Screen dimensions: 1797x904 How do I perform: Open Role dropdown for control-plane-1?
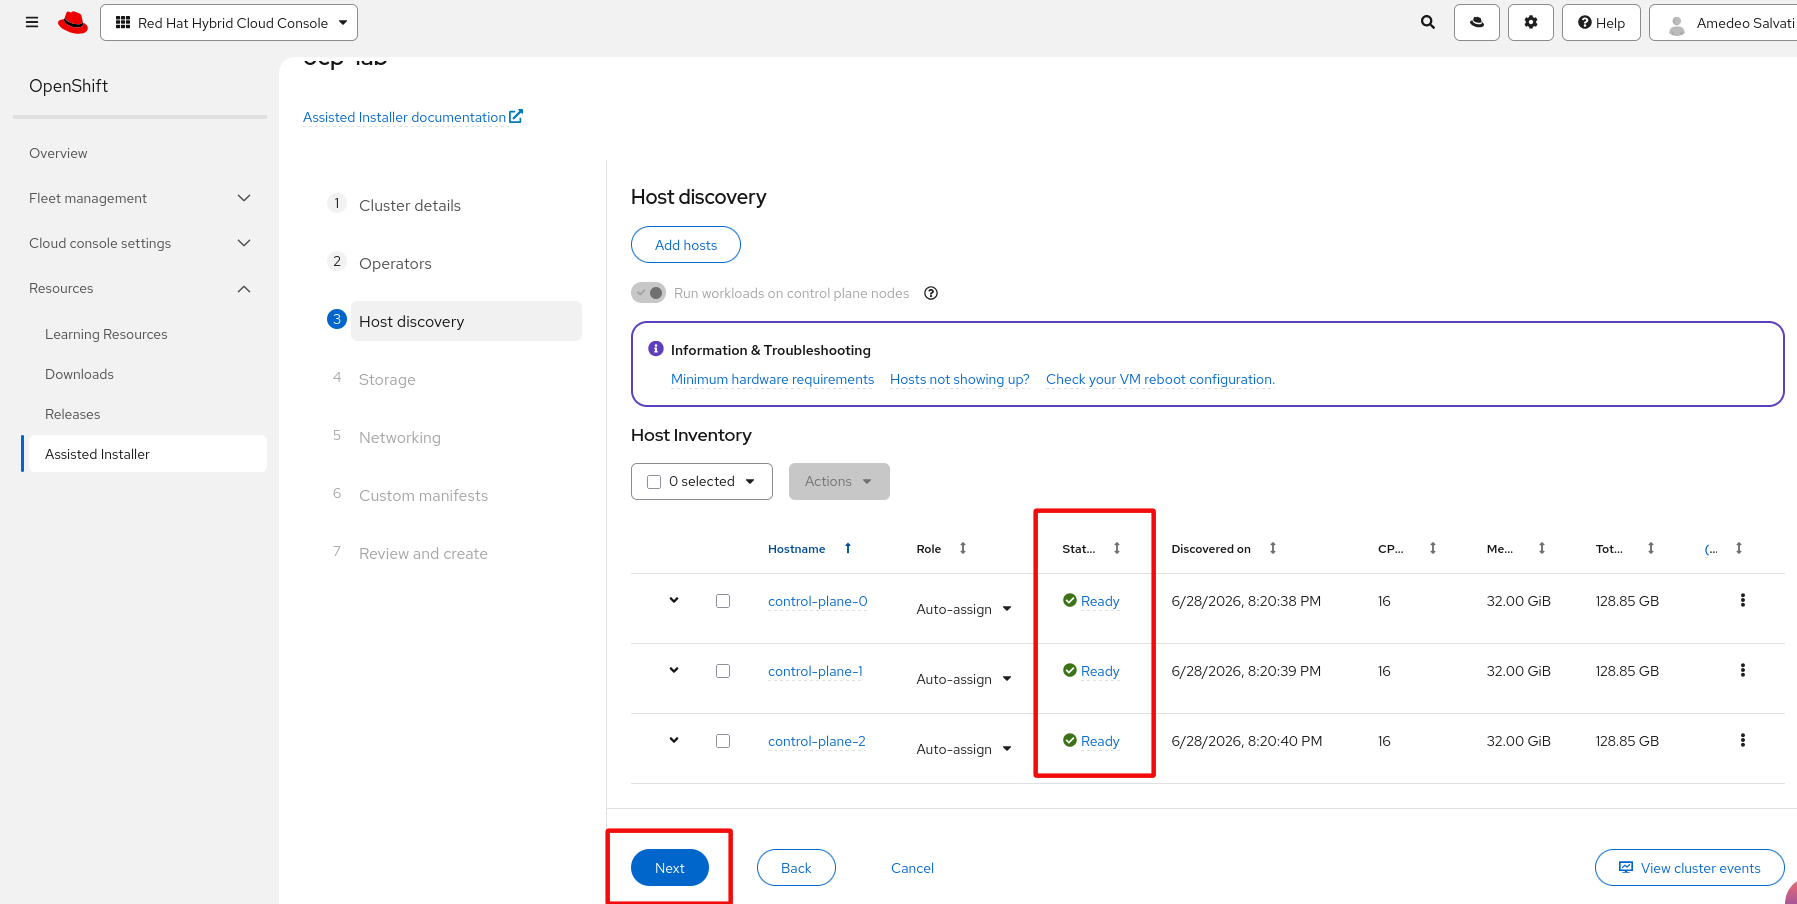tap(964, 679)
